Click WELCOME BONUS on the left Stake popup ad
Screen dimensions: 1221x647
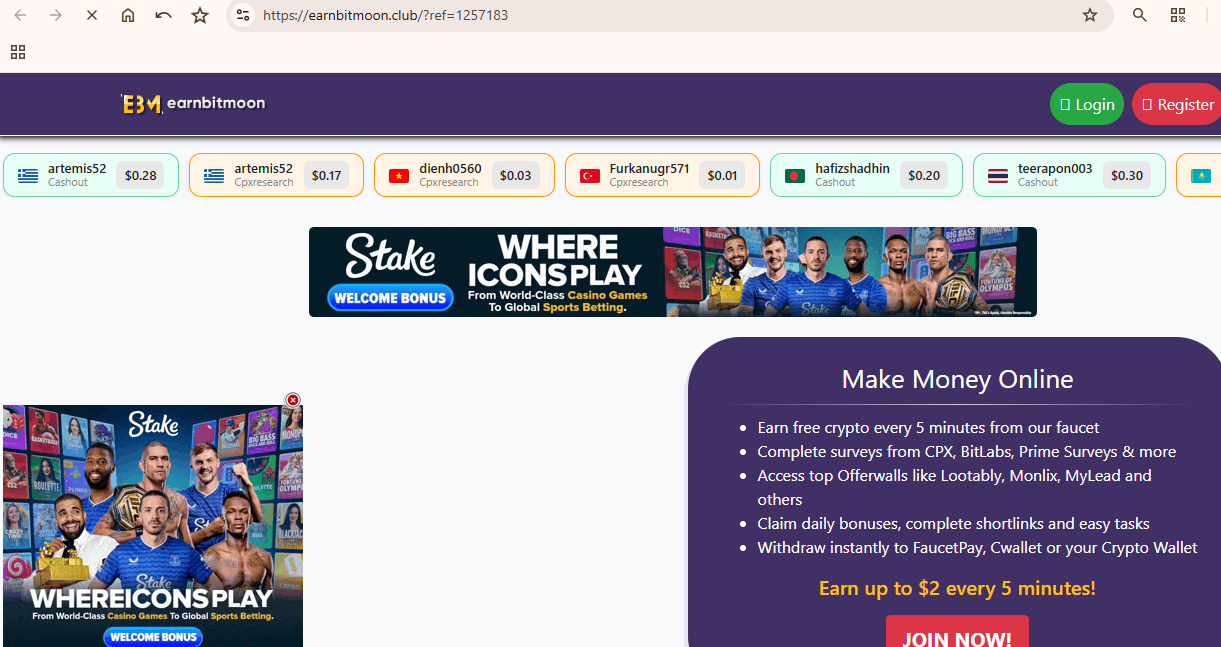[x=153, y=637]
